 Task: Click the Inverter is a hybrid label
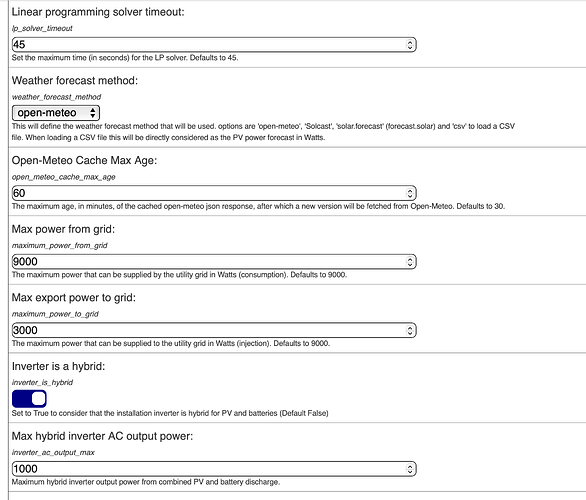point(58,366)
